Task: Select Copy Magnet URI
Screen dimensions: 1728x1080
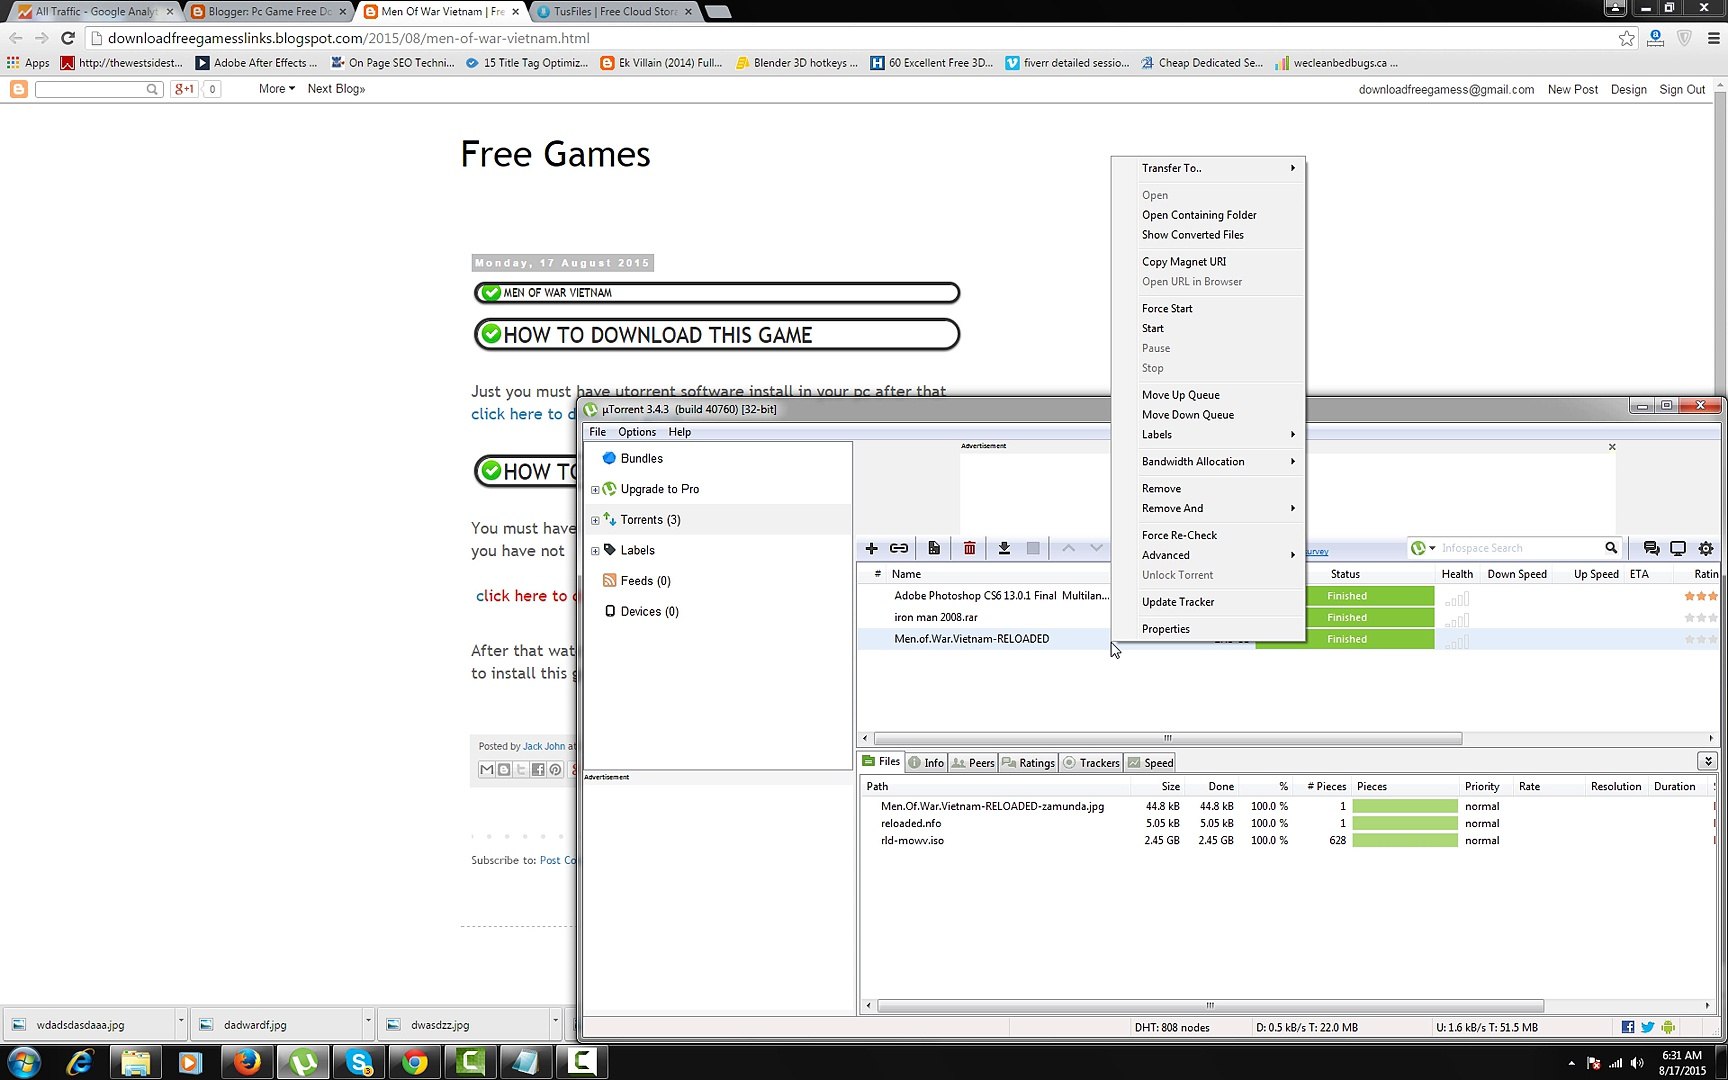Action: coord(1208,262)
